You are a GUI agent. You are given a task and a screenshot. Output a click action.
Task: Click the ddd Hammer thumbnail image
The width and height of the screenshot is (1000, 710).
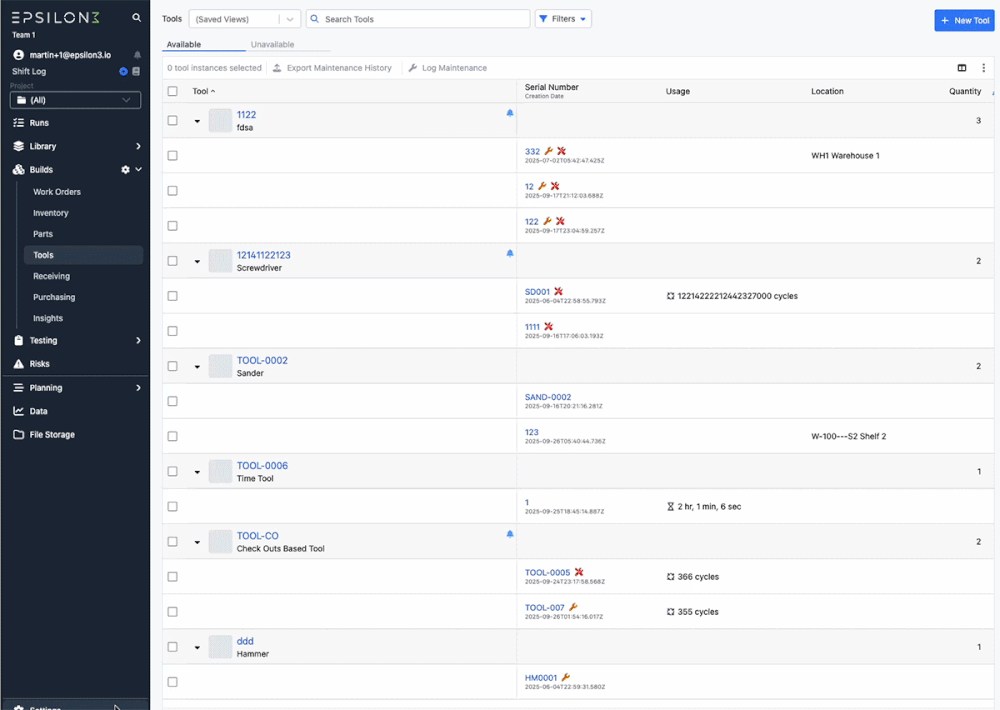220,647
